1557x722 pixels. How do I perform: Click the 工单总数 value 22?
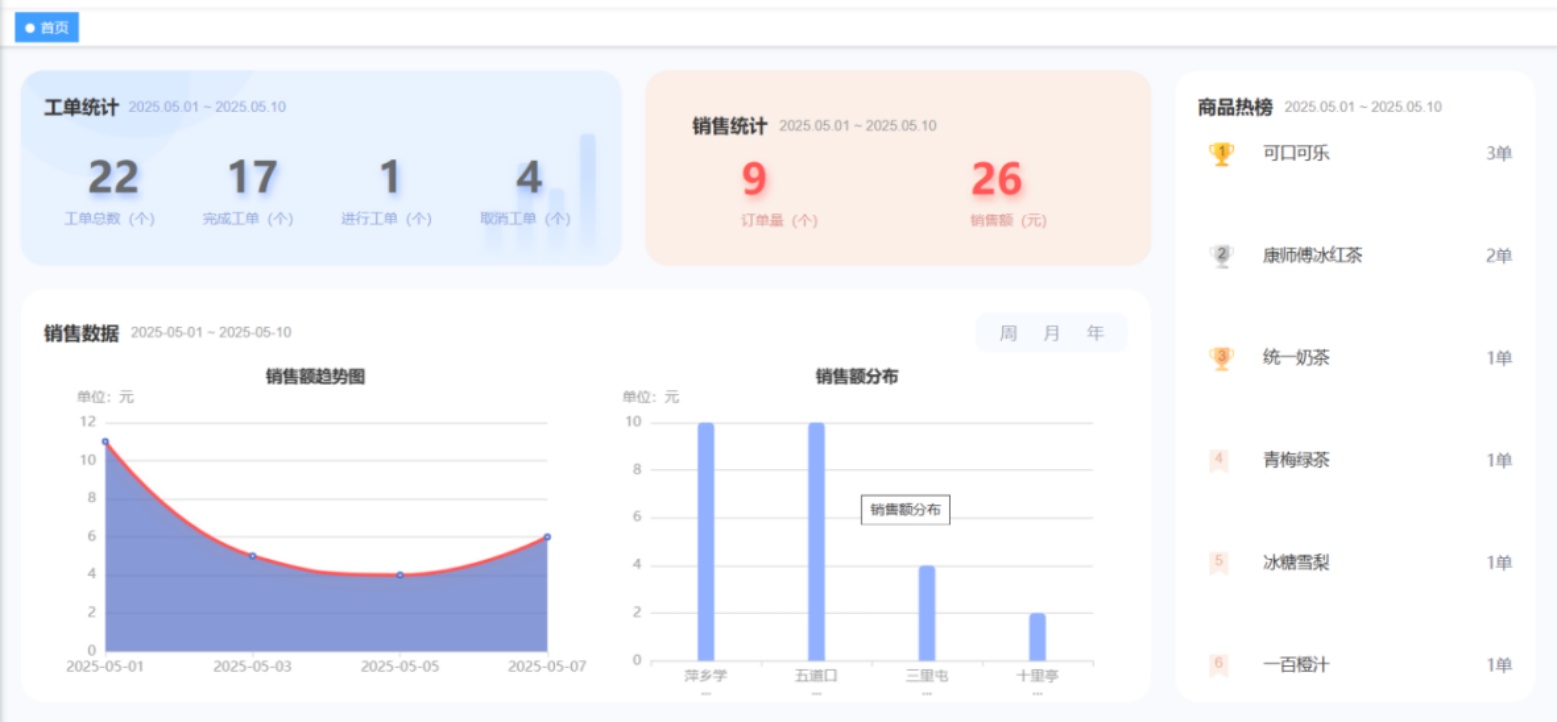113,178
